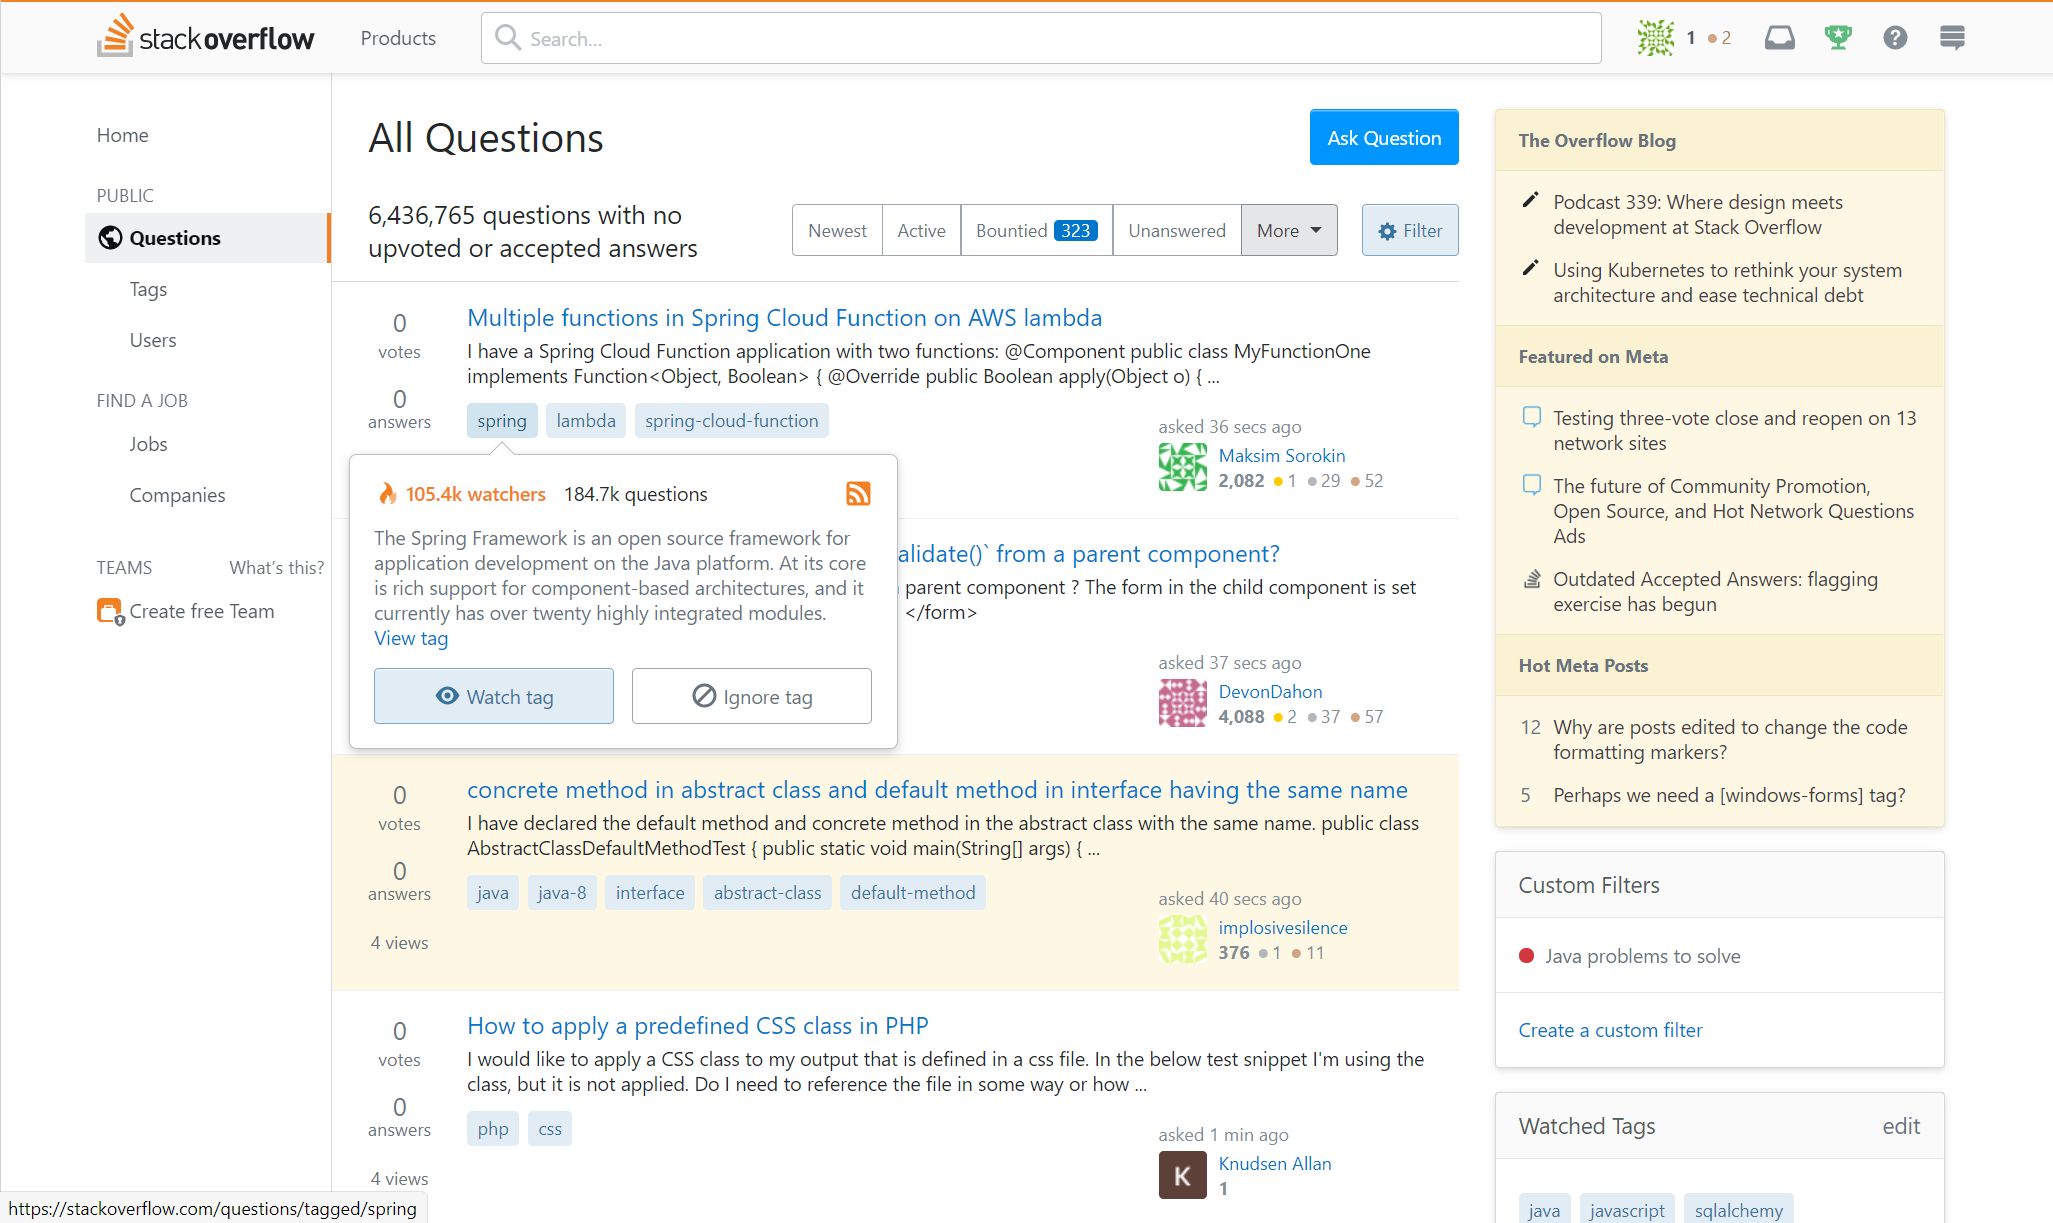Click edit next to Watched Tags

[1901, 1126]
